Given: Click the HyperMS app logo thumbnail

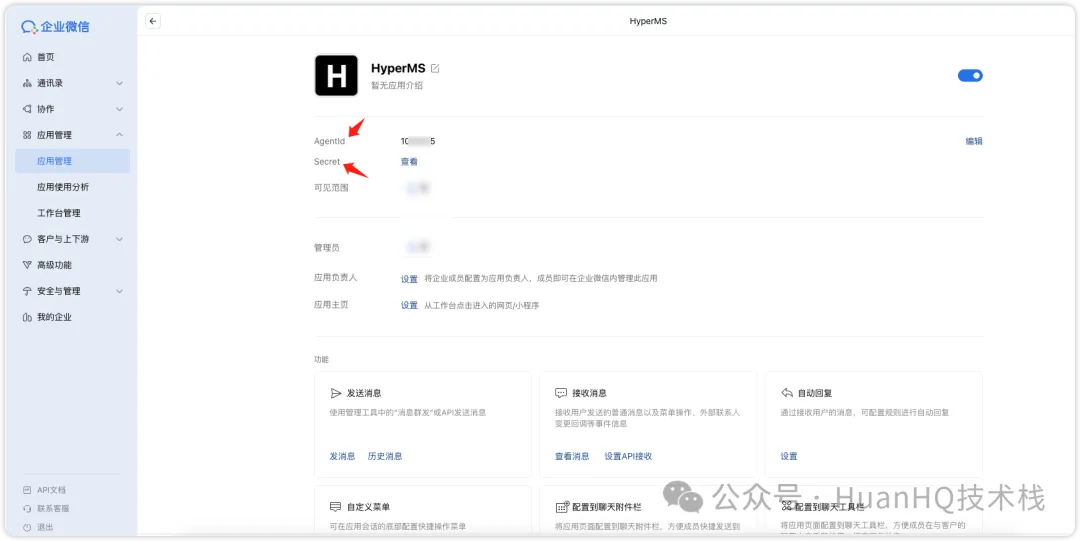Looking at the screenshot, I should point(336,75).
